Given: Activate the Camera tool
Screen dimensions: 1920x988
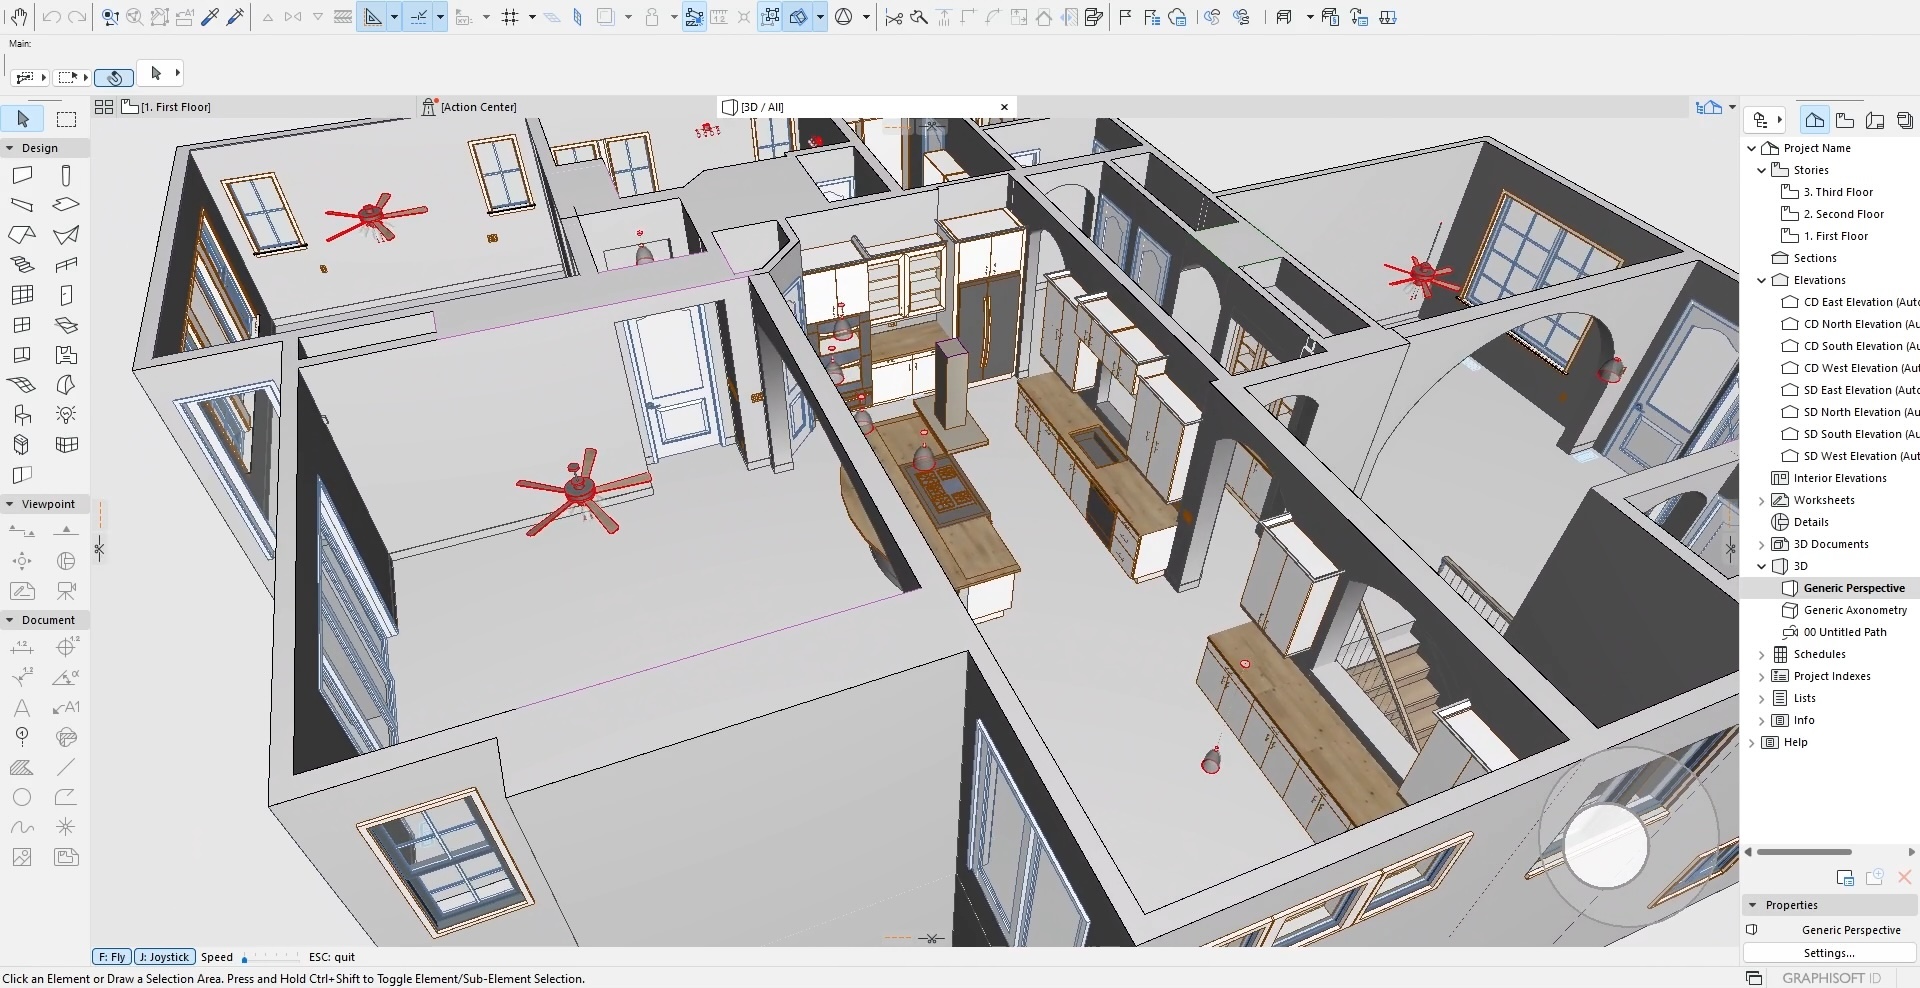Looking at the screenshot, I should tap(66, 591).
